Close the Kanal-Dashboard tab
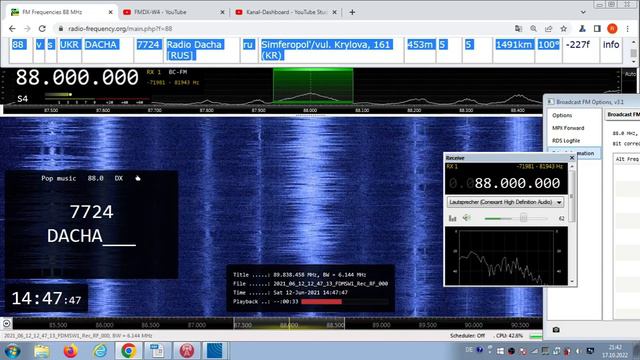The image size is (640, 360). pos(334,12)
